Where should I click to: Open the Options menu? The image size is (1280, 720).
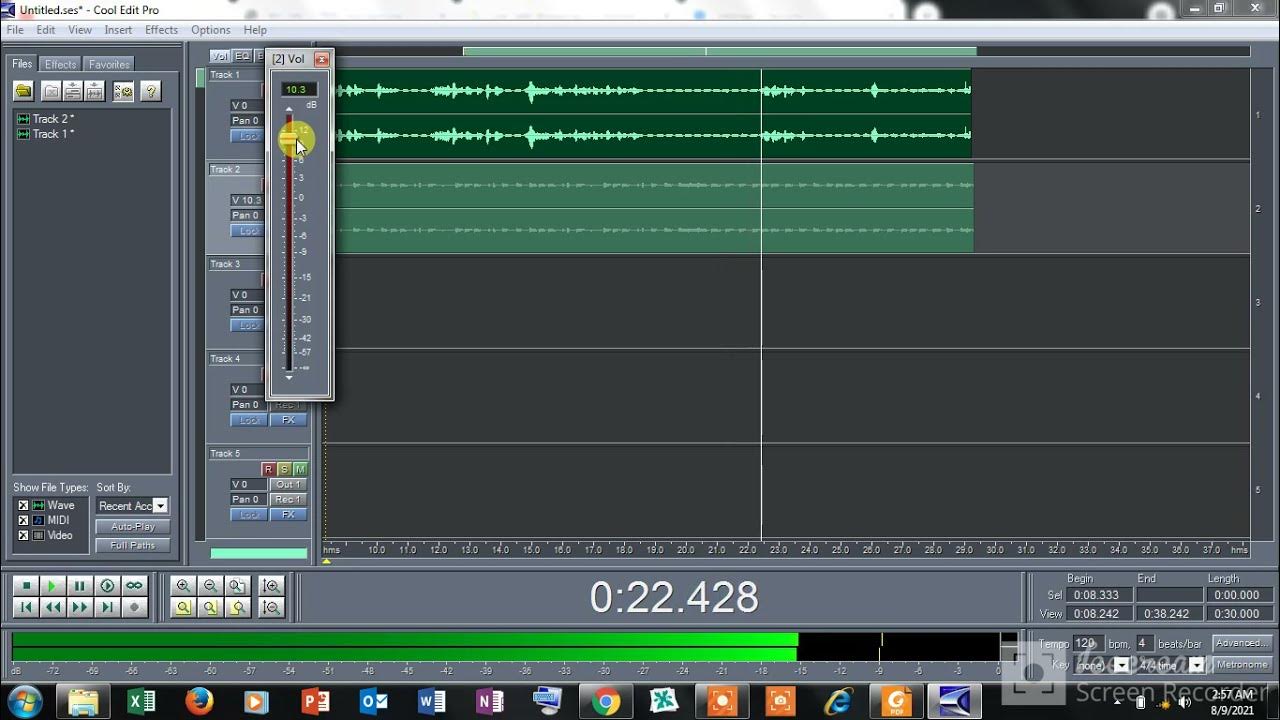coord(210,30)
